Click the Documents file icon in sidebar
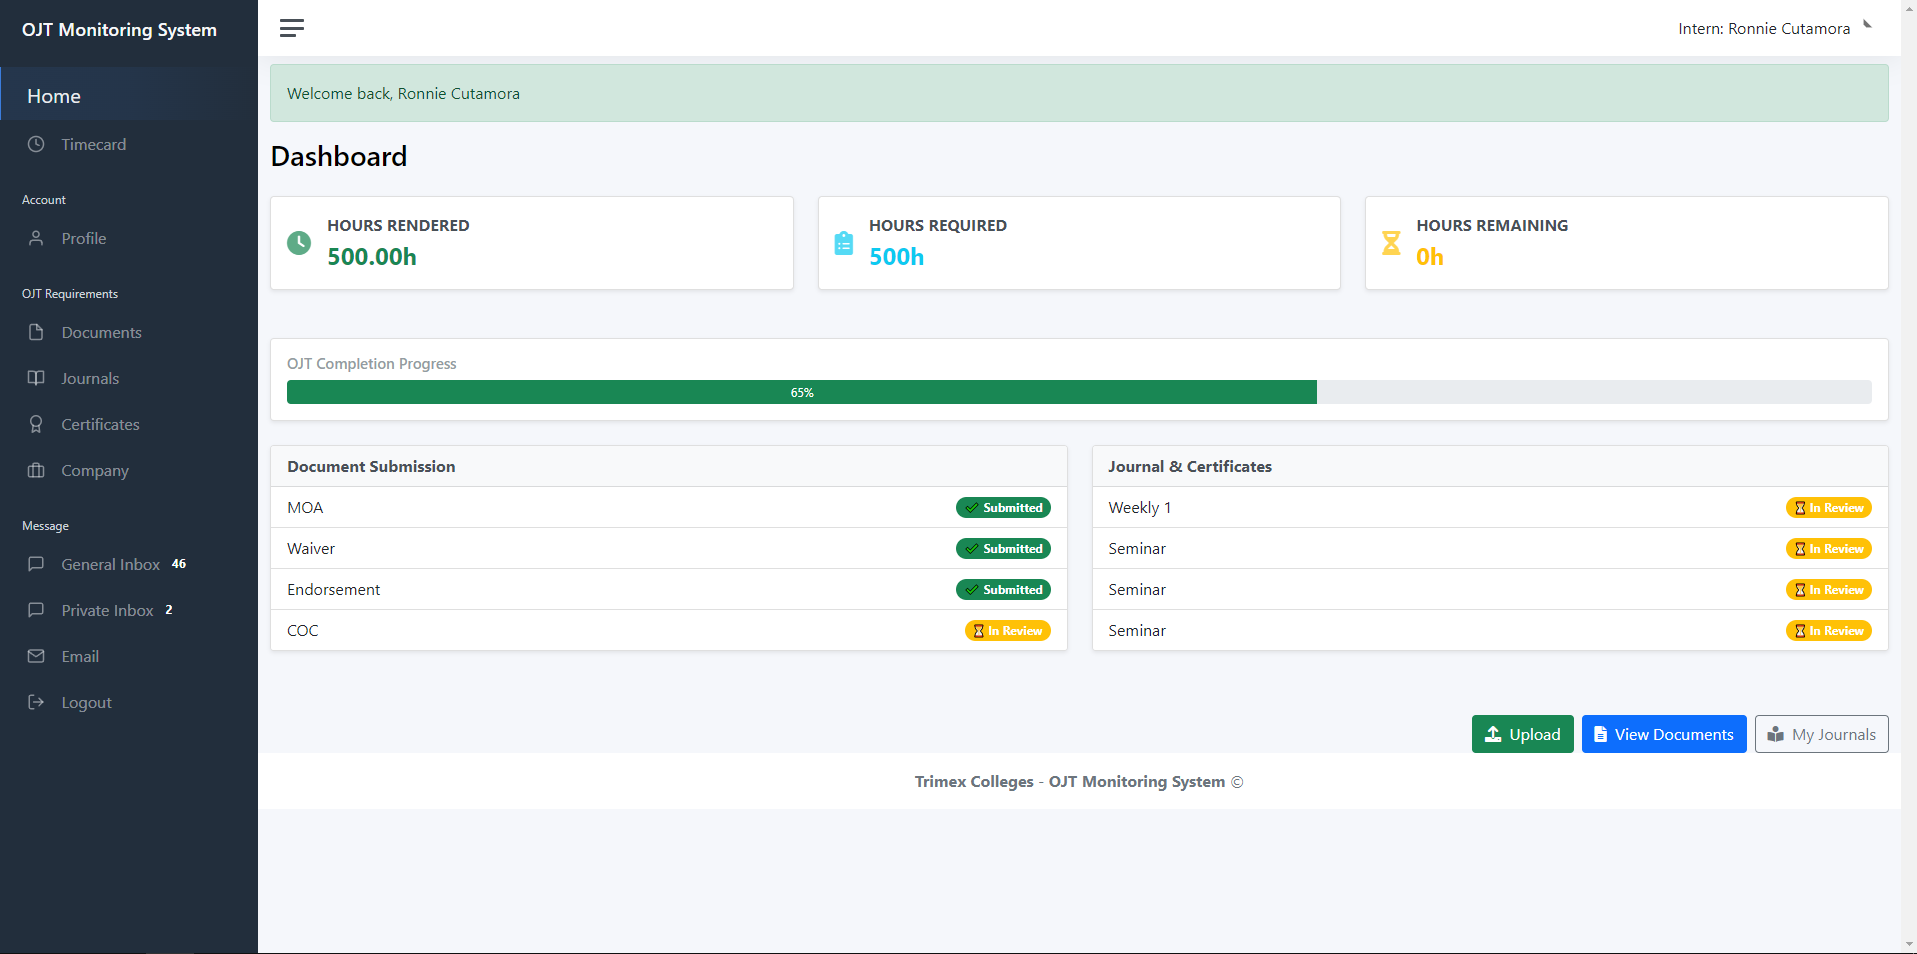 (x=36, y=332)
